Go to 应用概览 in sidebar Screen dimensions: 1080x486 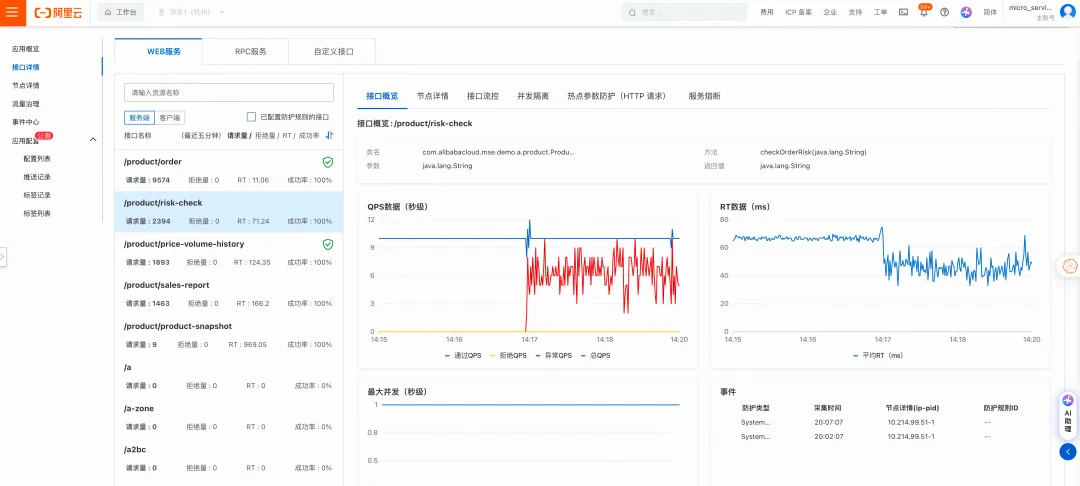pos(25,50)
